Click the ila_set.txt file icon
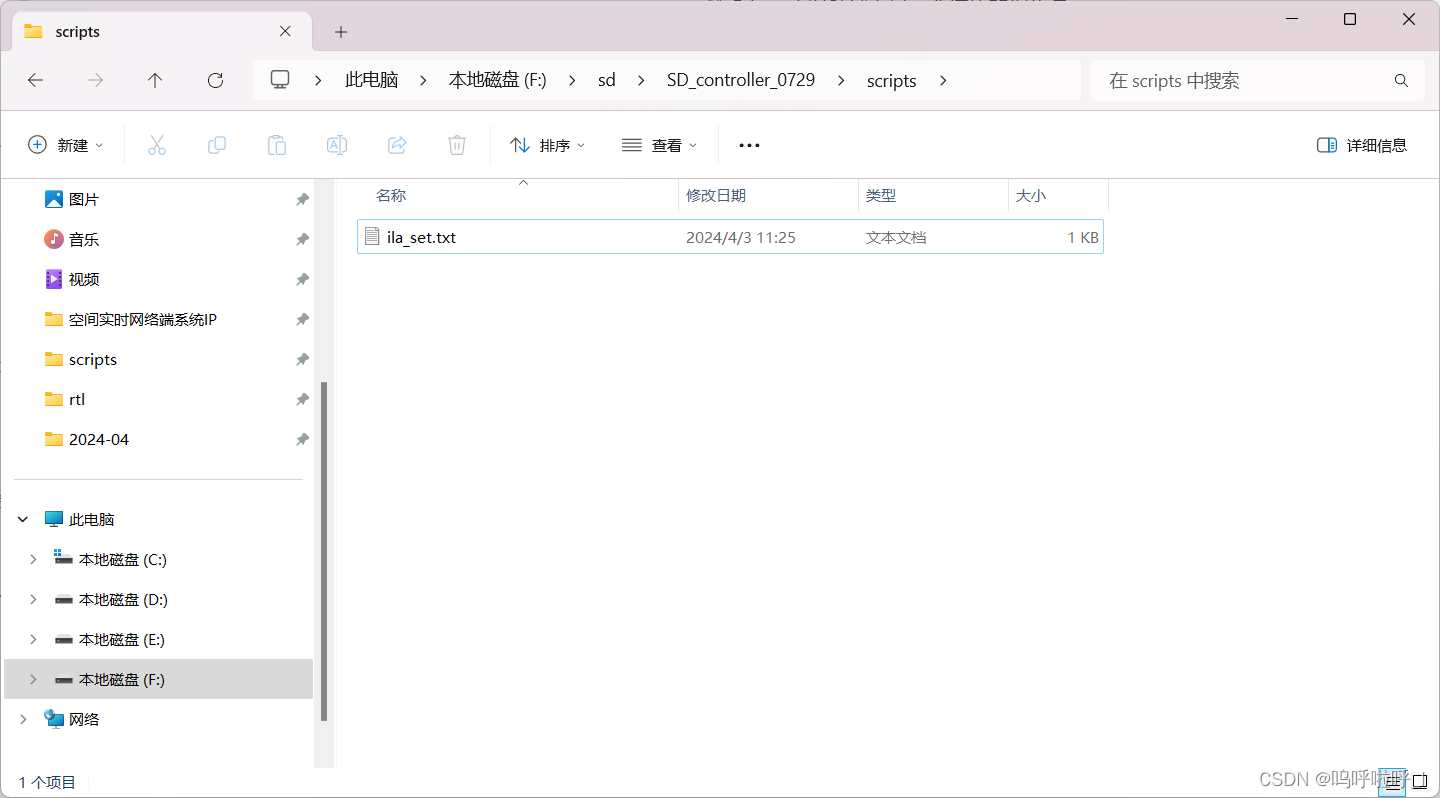 [x=372, y=237]
